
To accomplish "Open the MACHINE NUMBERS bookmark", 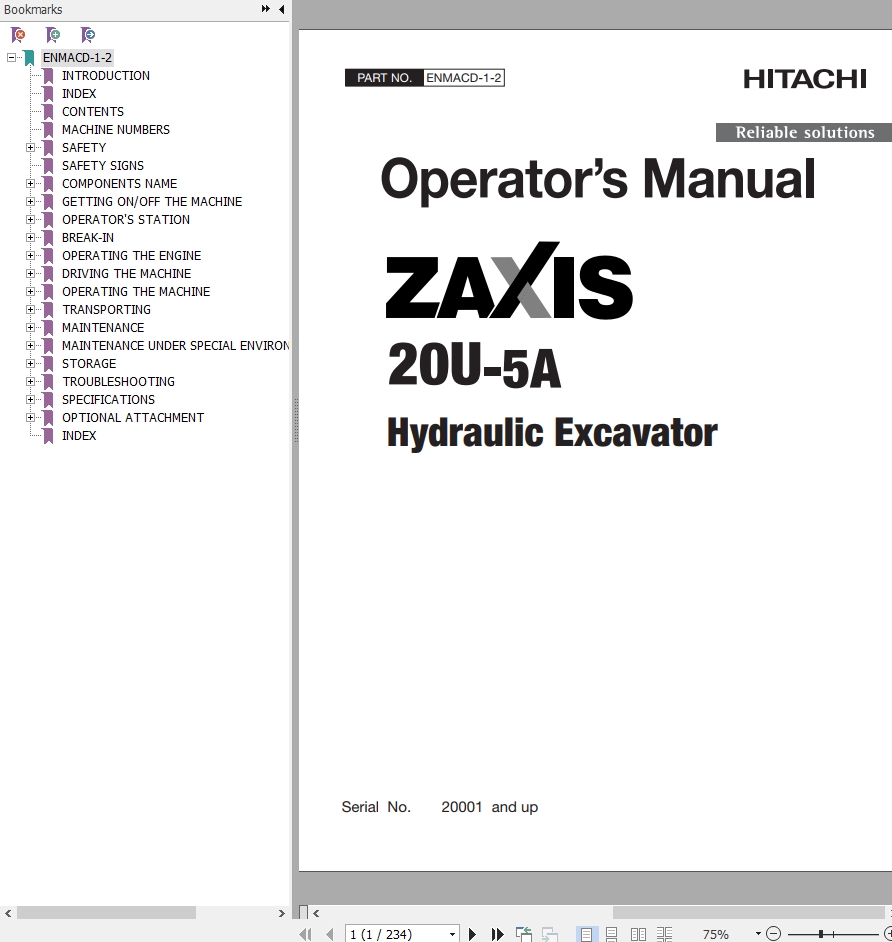I will coord(116,130).
